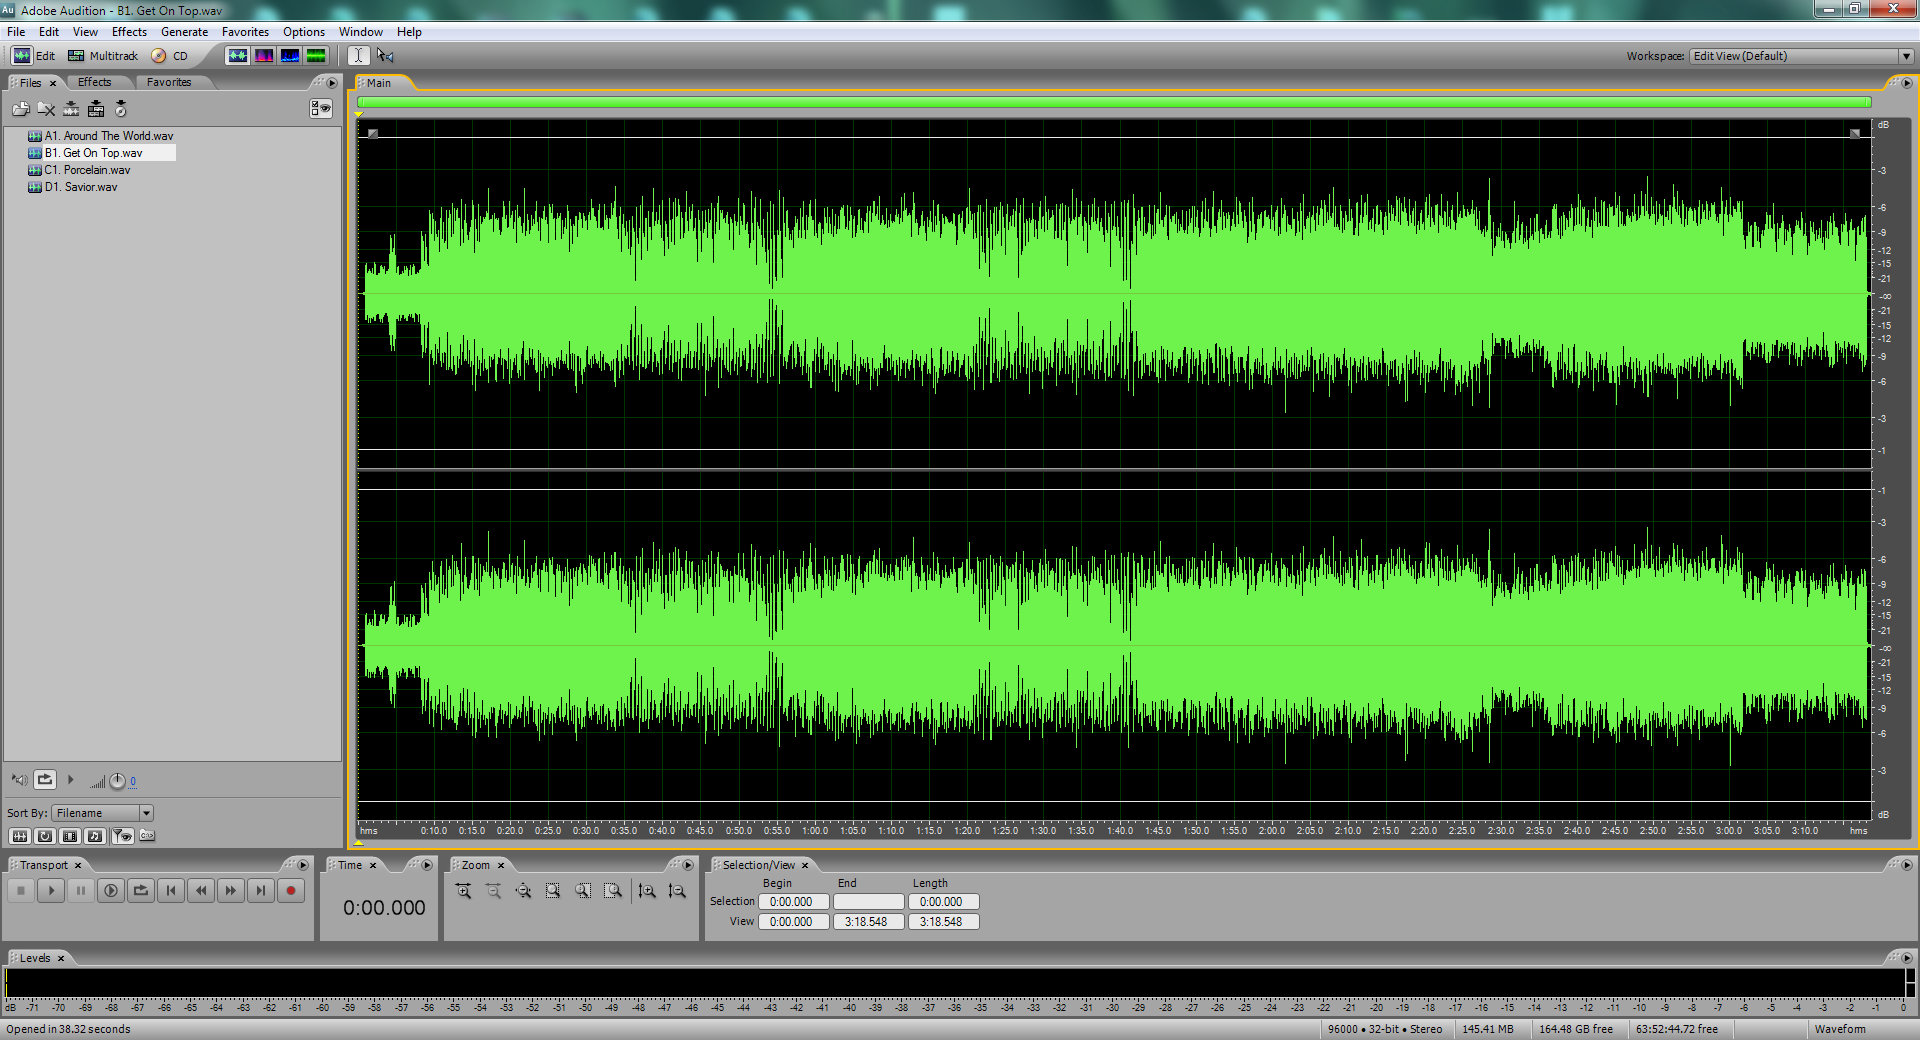Viewport: 1920px width, 1040px height.
Task: Toggle the Loop Play button in Files panel
Action: point(45,779)
